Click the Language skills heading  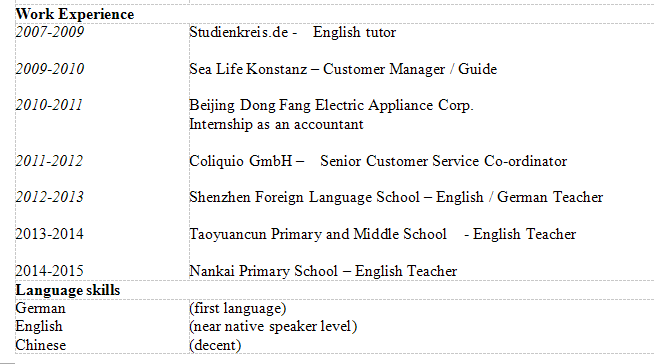68,290
